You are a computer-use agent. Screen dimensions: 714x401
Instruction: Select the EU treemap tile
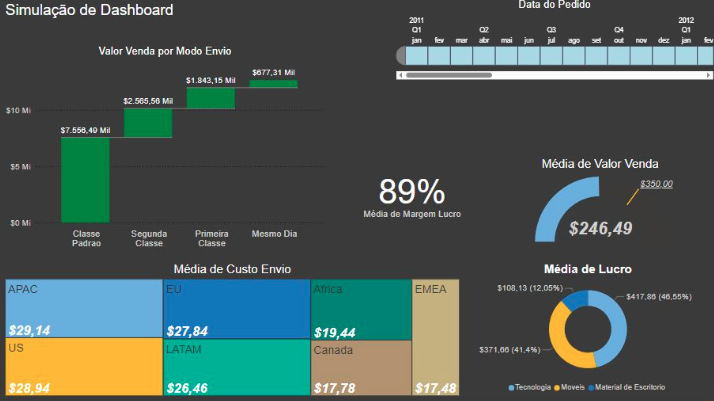[237, 309]
